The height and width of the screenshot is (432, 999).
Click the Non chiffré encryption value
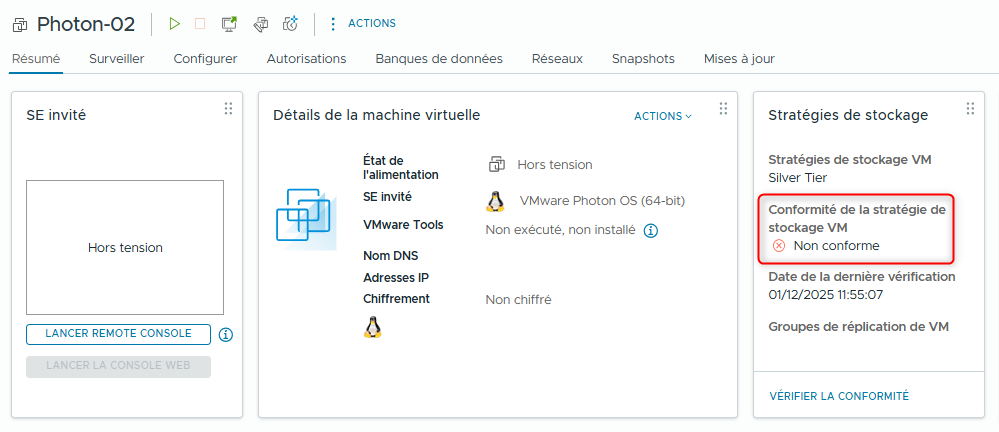(x=518, y=299)
